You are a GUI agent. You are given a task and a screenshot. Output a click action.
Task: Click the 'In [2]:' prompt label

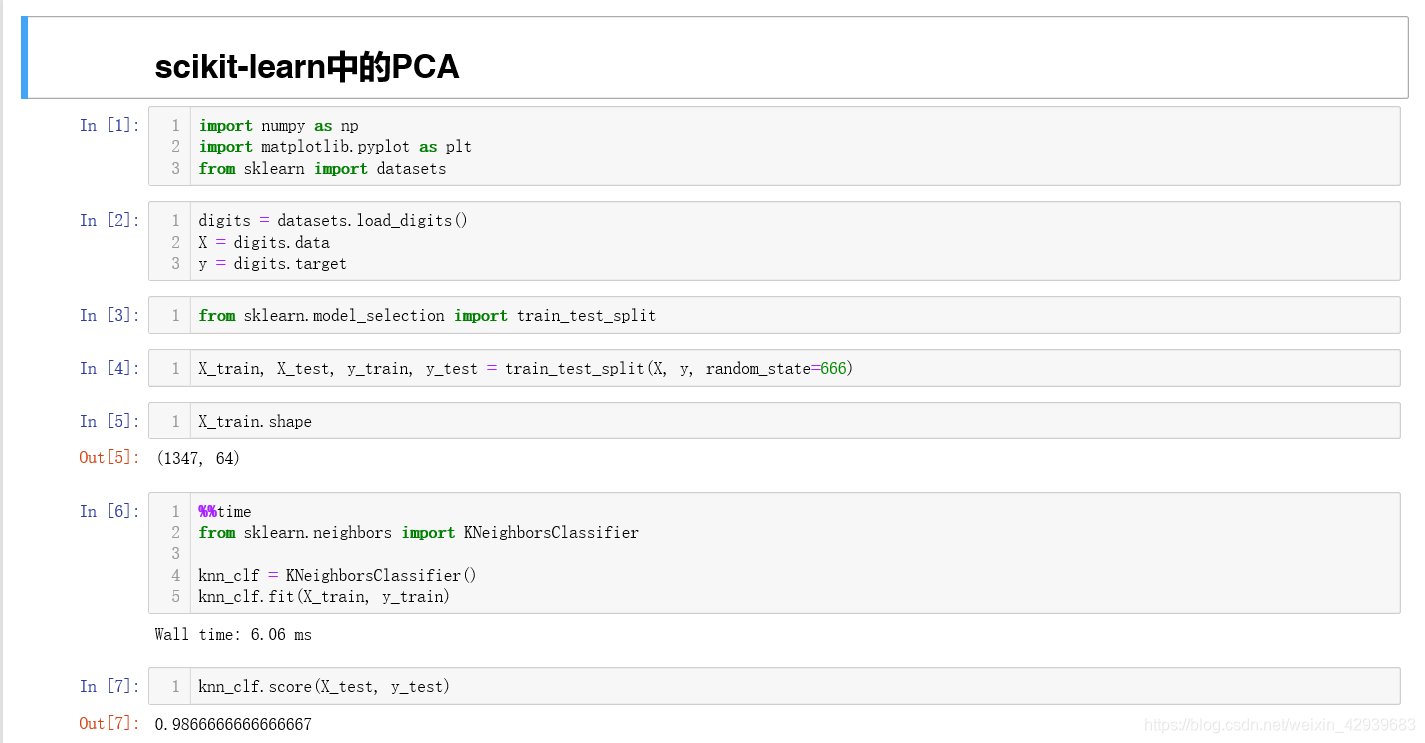110,220
